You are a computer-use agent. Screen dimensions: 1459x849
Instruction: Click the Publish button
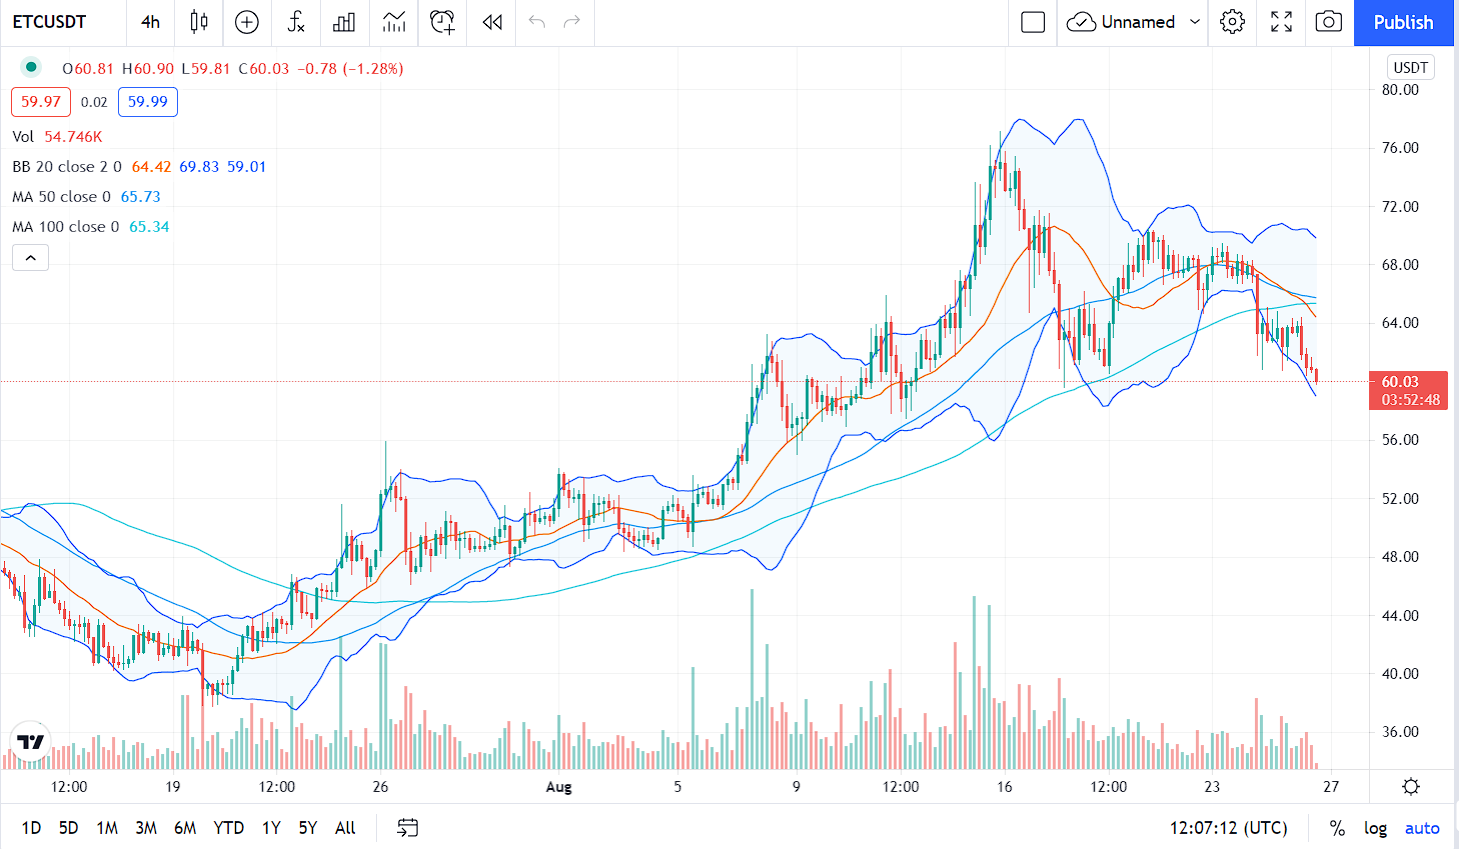1402,22
